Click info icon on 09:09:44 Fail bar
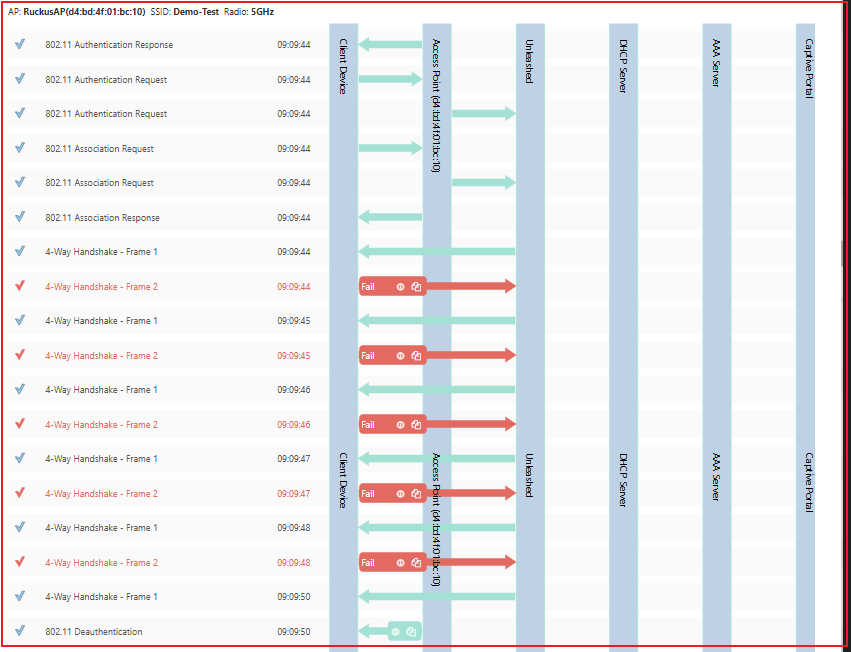This screenshot has width=851, height=652. pyautogui.click(x=400, y=287)
